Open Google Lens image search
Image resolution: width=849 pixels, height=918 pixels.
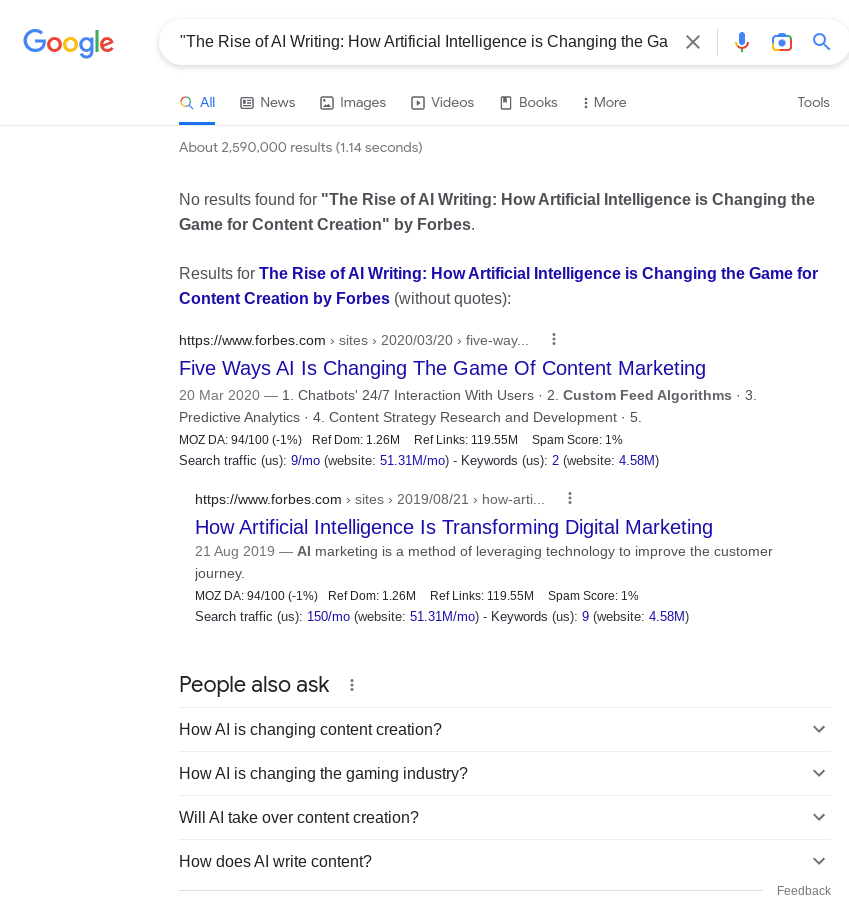[782, 42]
